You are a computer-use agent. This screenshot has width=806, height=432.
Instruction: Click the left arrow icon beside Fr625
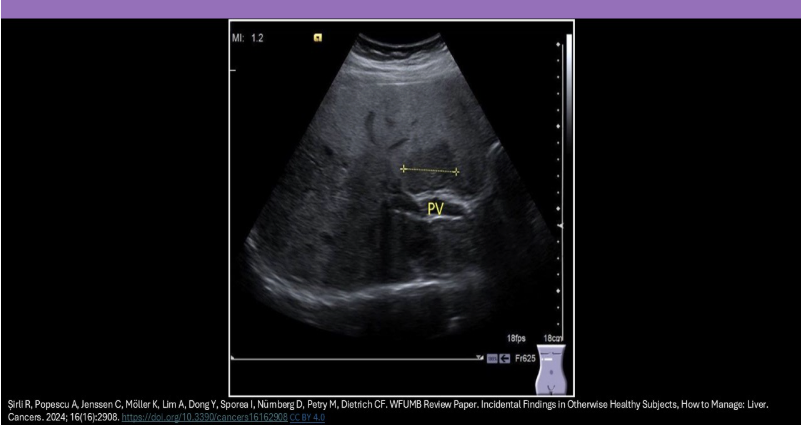pyautogui.click(x=505, y=358)
